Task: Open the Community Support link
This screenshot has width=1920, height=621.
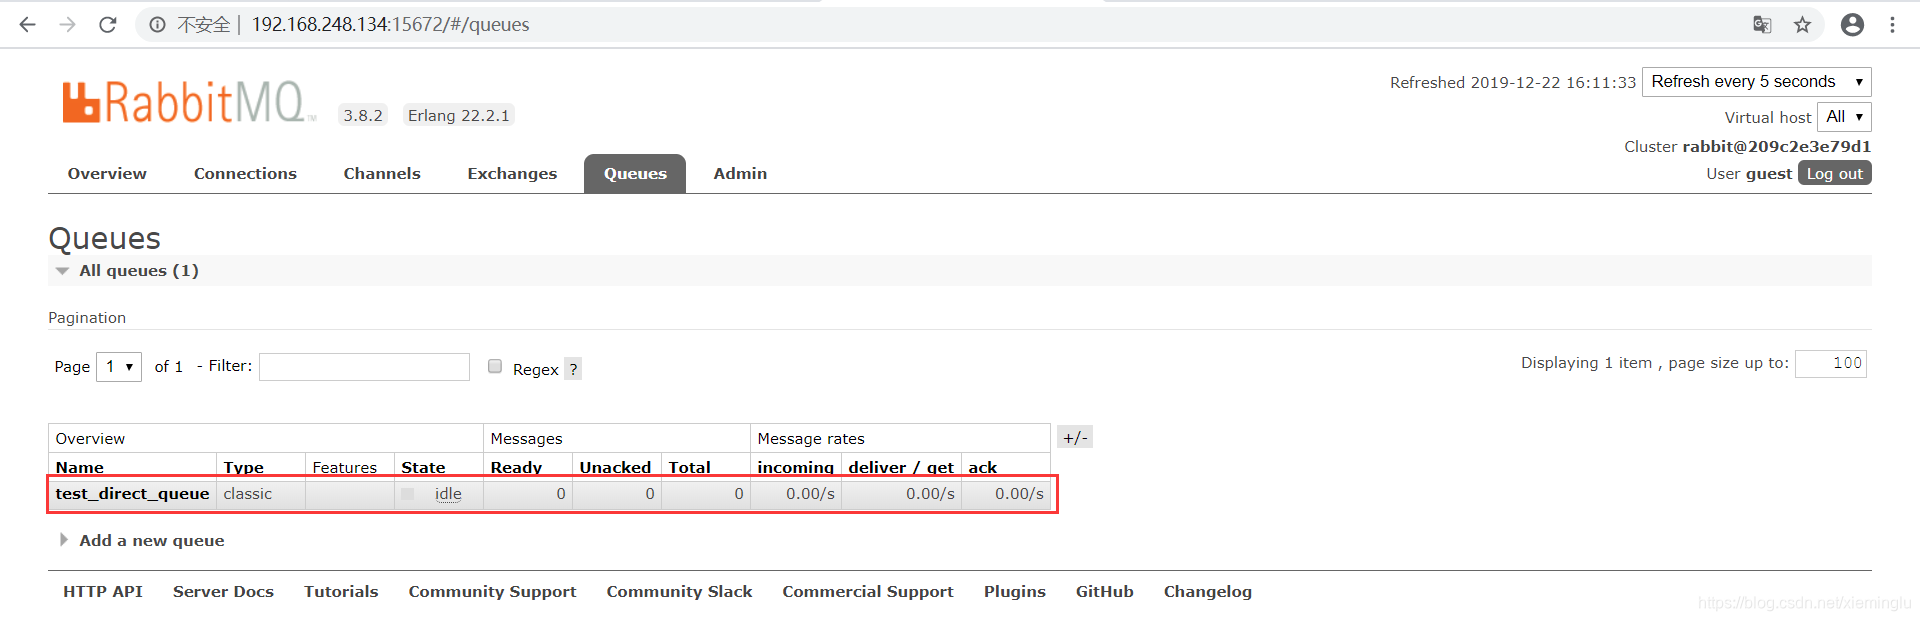Action: (492, 592)
